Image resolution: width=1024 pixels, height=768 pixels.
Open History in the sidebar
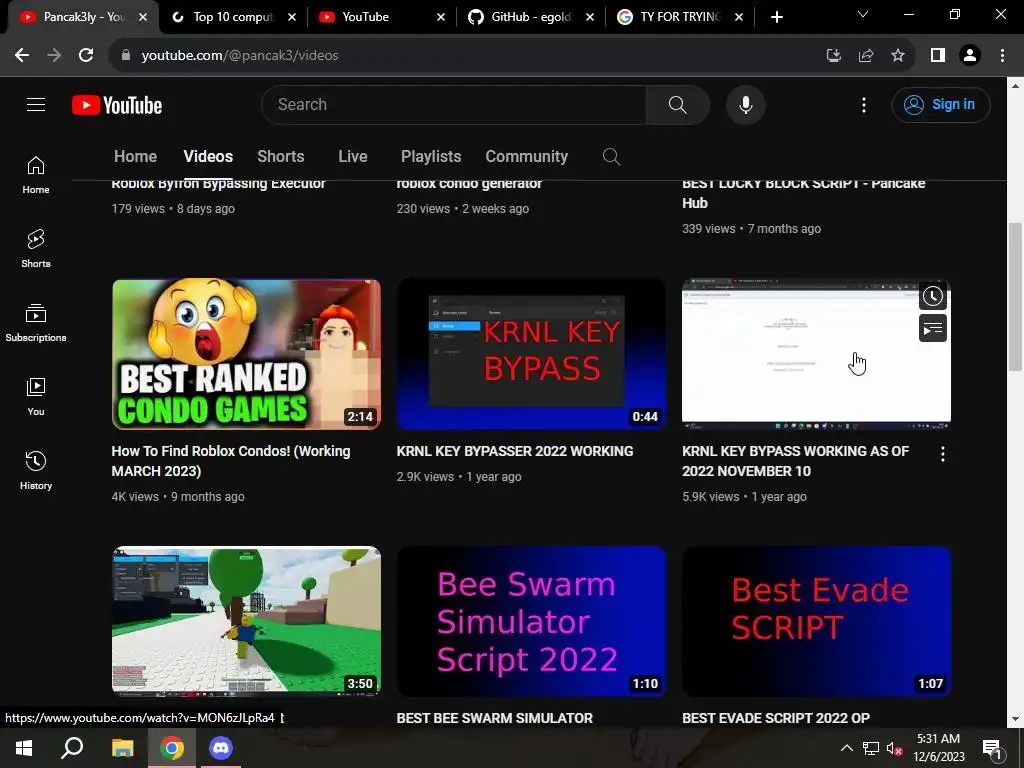coord(36,470)
